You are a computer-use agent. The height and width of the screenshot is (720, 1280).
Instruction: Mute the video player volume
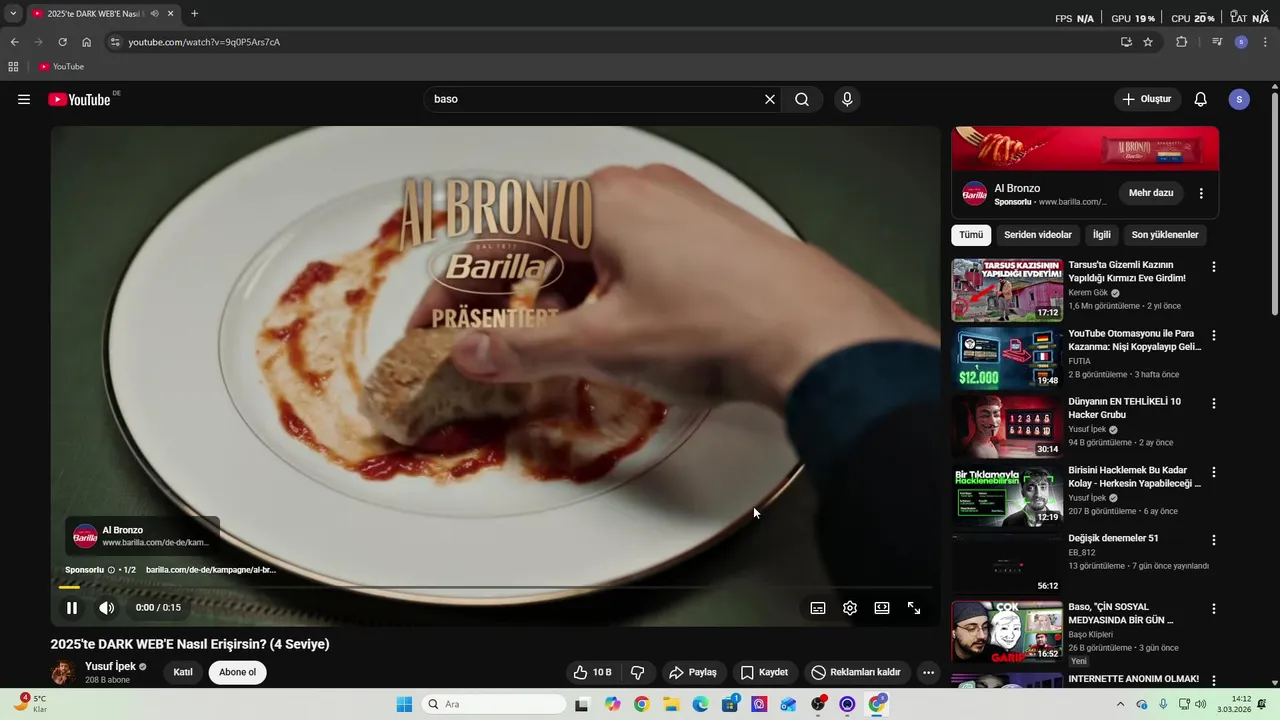point(107,608)
